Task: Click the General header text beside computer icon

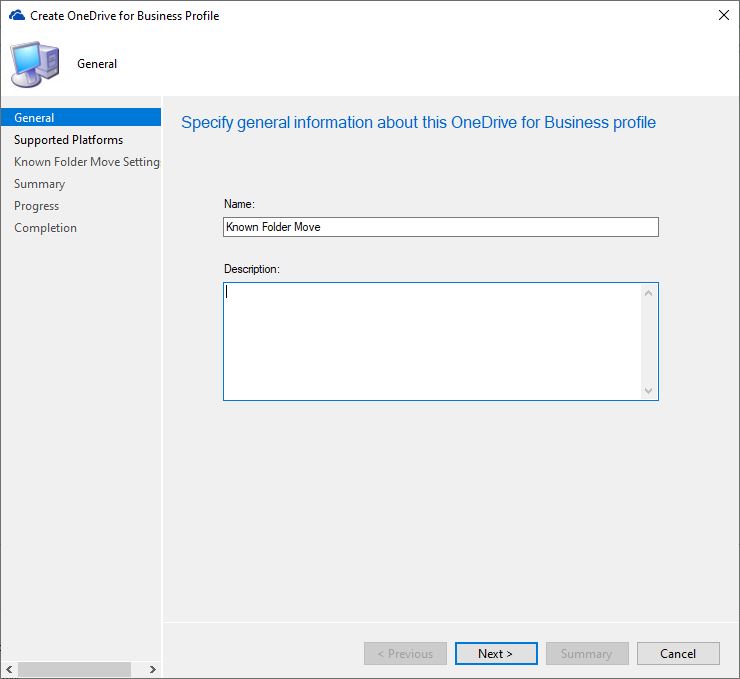Action: 97,64
